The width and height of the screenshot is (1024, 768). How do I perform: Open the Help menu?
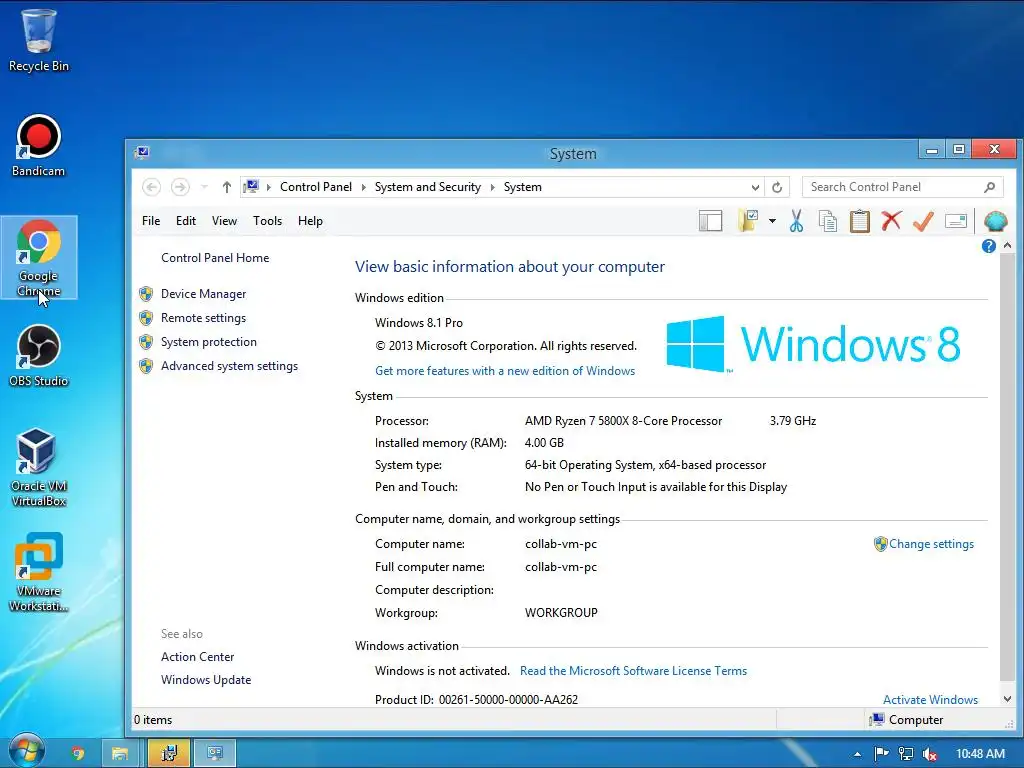(310, 221)
